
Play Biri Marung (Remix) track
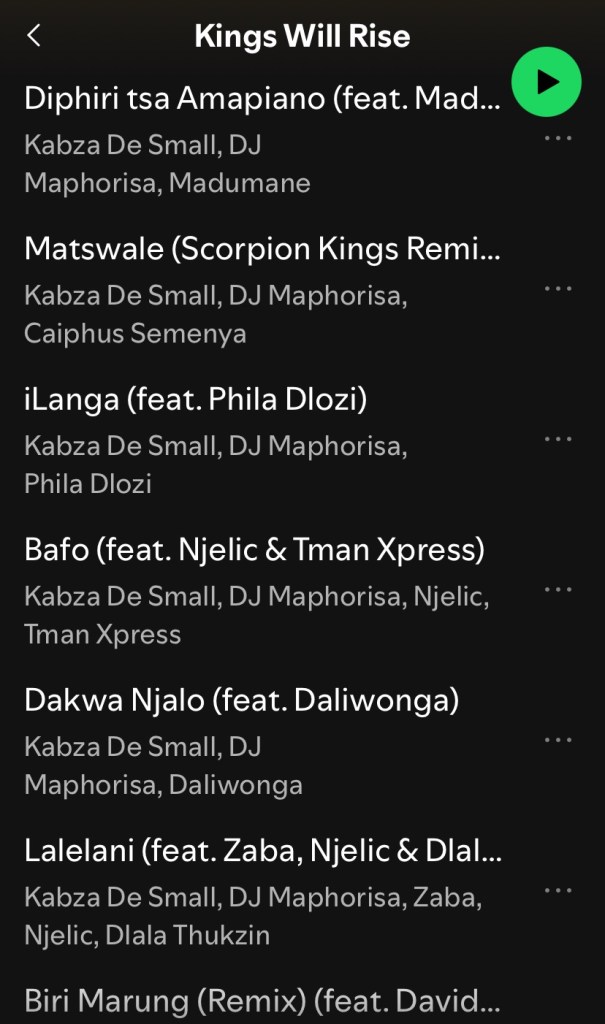[x=263, y=1001]
